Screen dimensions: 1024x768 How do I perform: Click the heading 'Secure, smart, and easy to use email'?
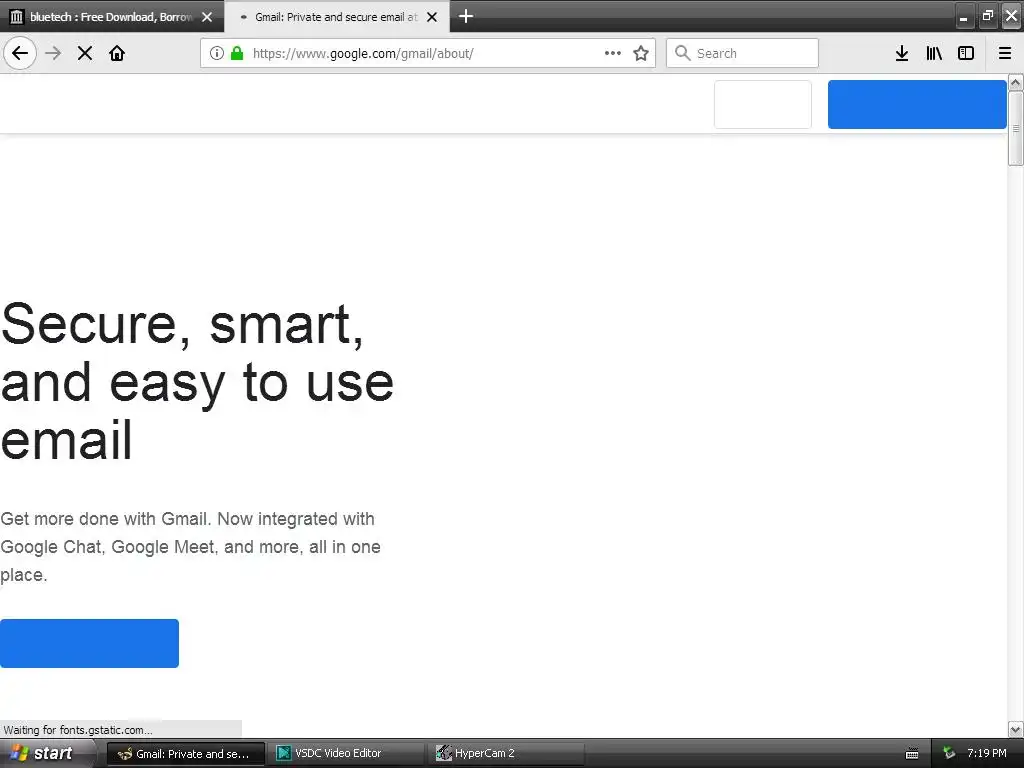pos(197,381)
